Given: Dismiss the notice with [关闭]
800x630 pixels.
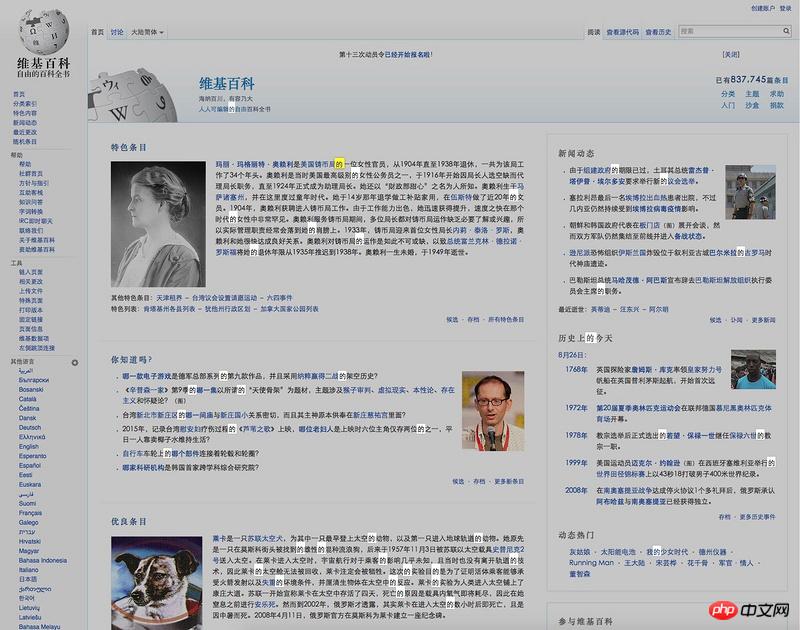Looking at the screenshot, I should click(x=731, y=54).
